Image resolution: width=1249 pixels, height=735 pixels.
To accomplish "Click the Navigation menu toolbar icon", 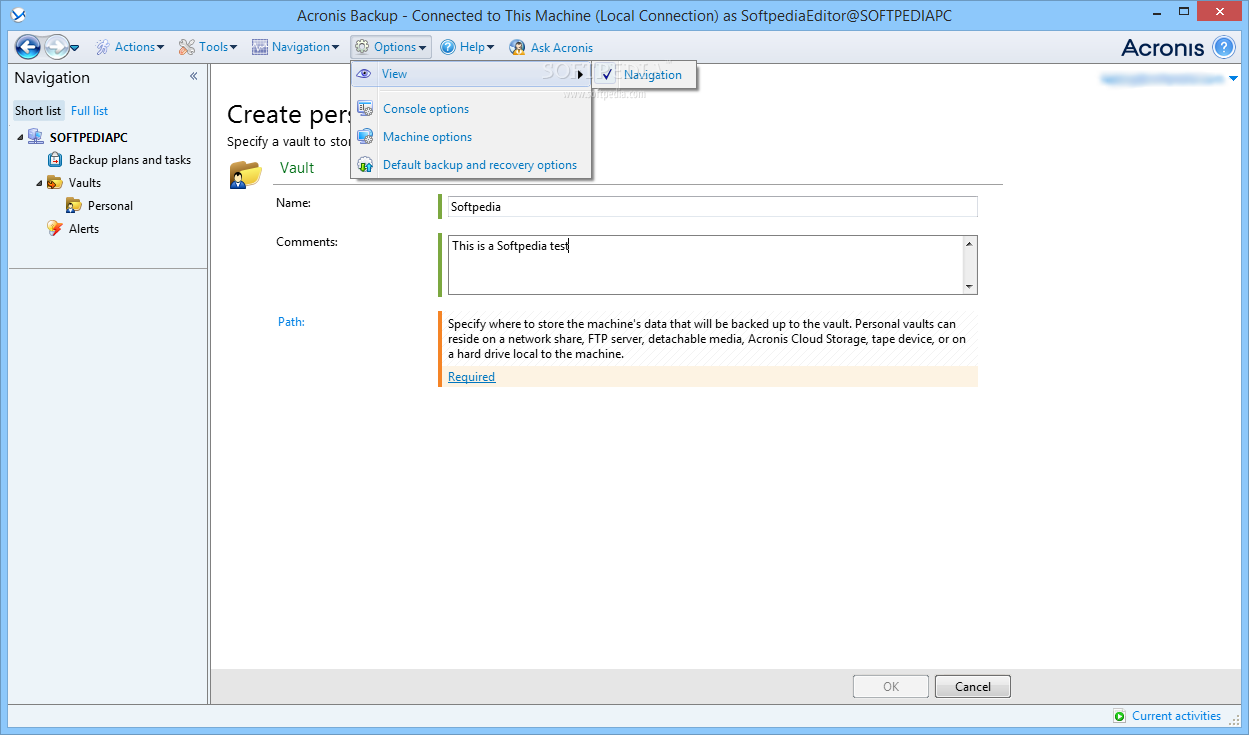I will pyautogui.click(x=260, y=47).
